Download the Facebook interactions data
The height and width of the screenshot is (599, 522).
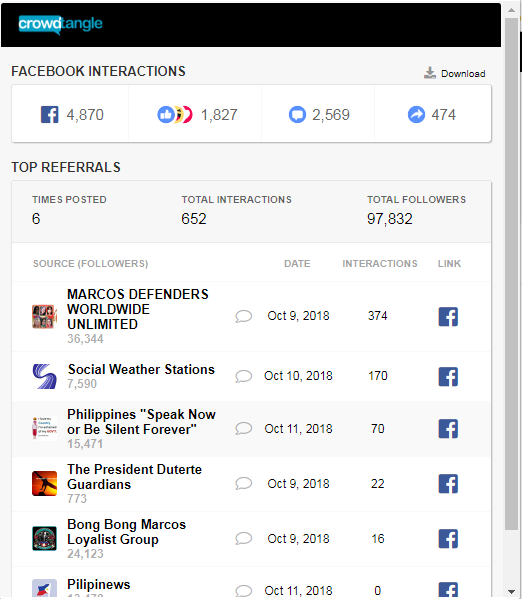[x=454, y=73]
